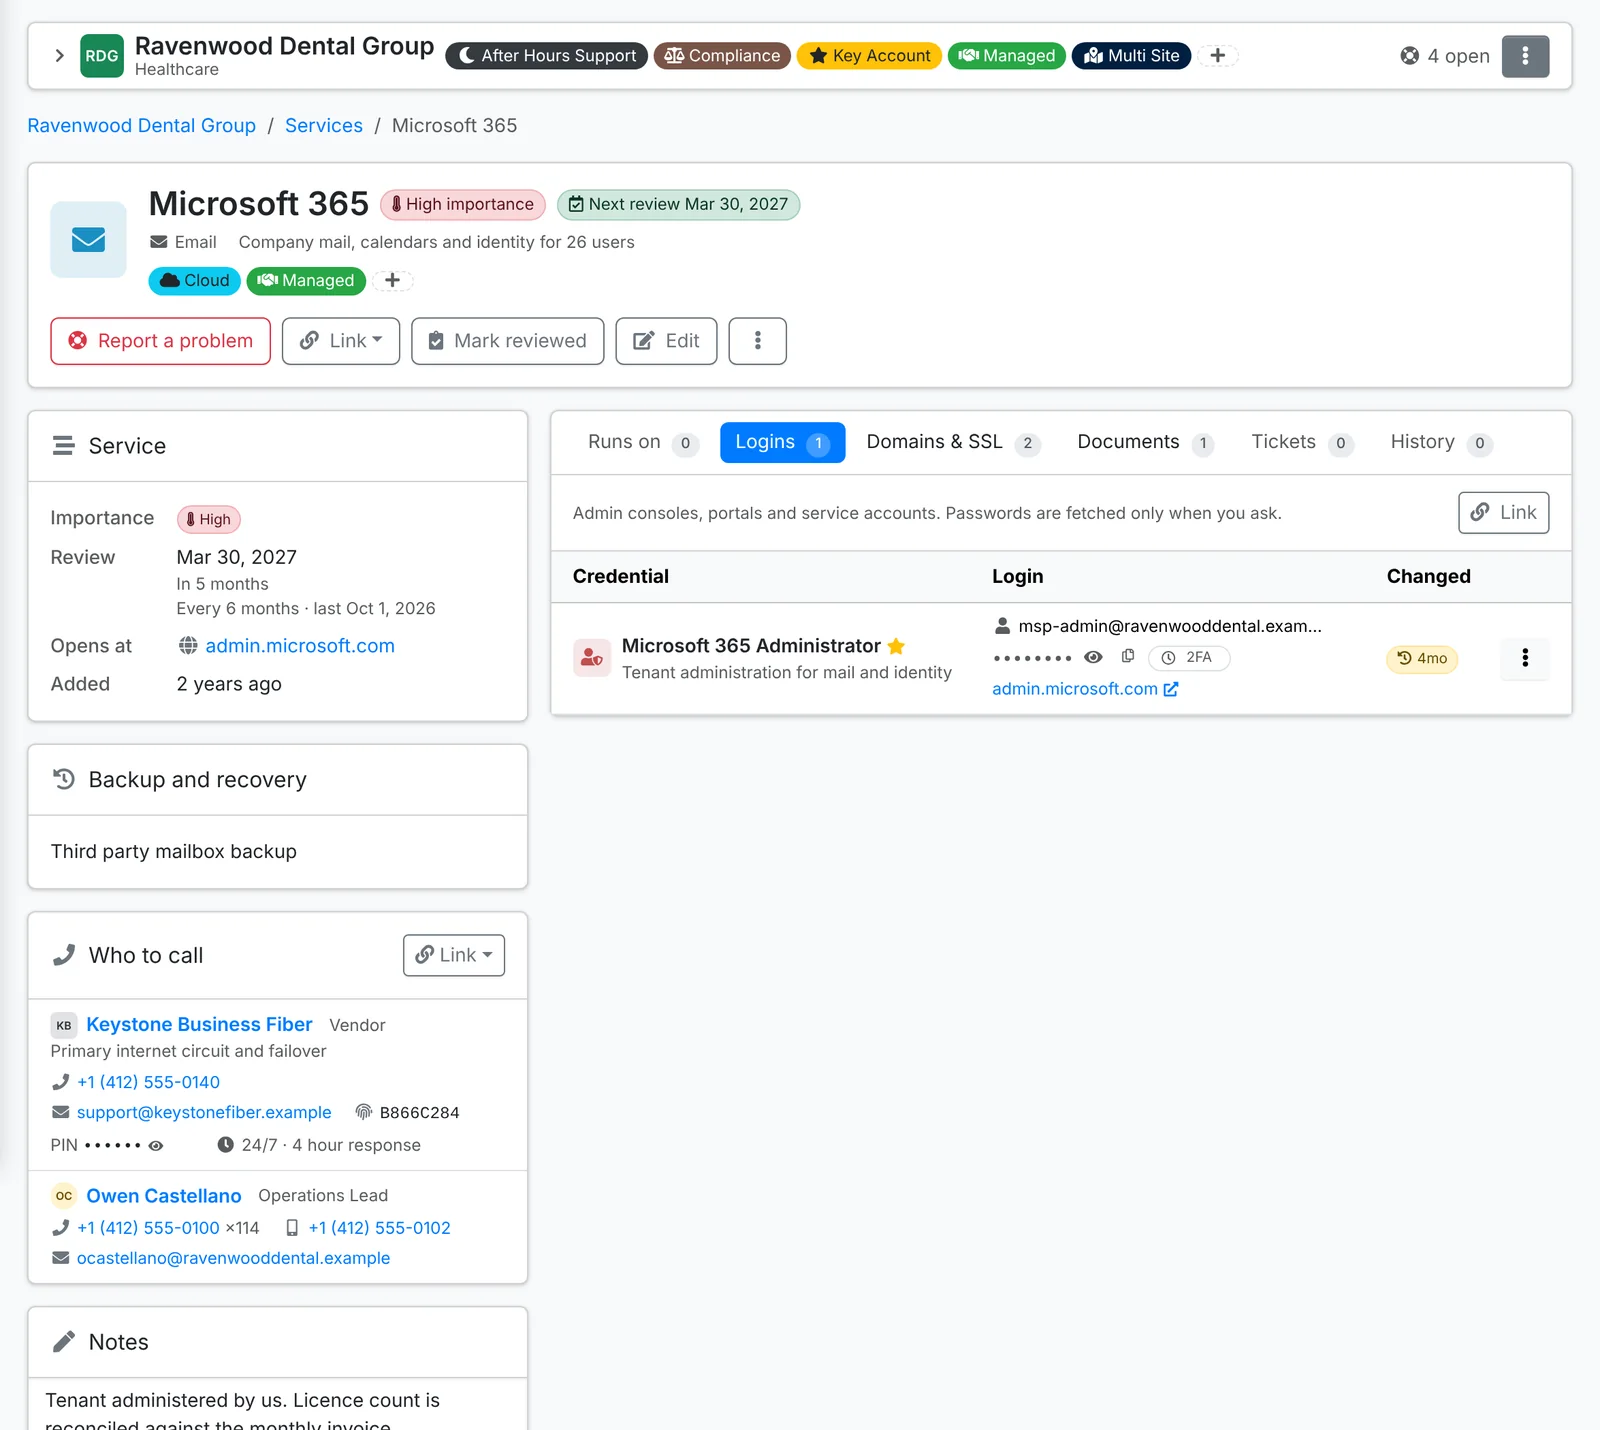Screen dimensions: 1600x1430
Task: Reveal the Keystone Business Fiber PIN
Action: pyautogui.click(x=156, y=1146)
